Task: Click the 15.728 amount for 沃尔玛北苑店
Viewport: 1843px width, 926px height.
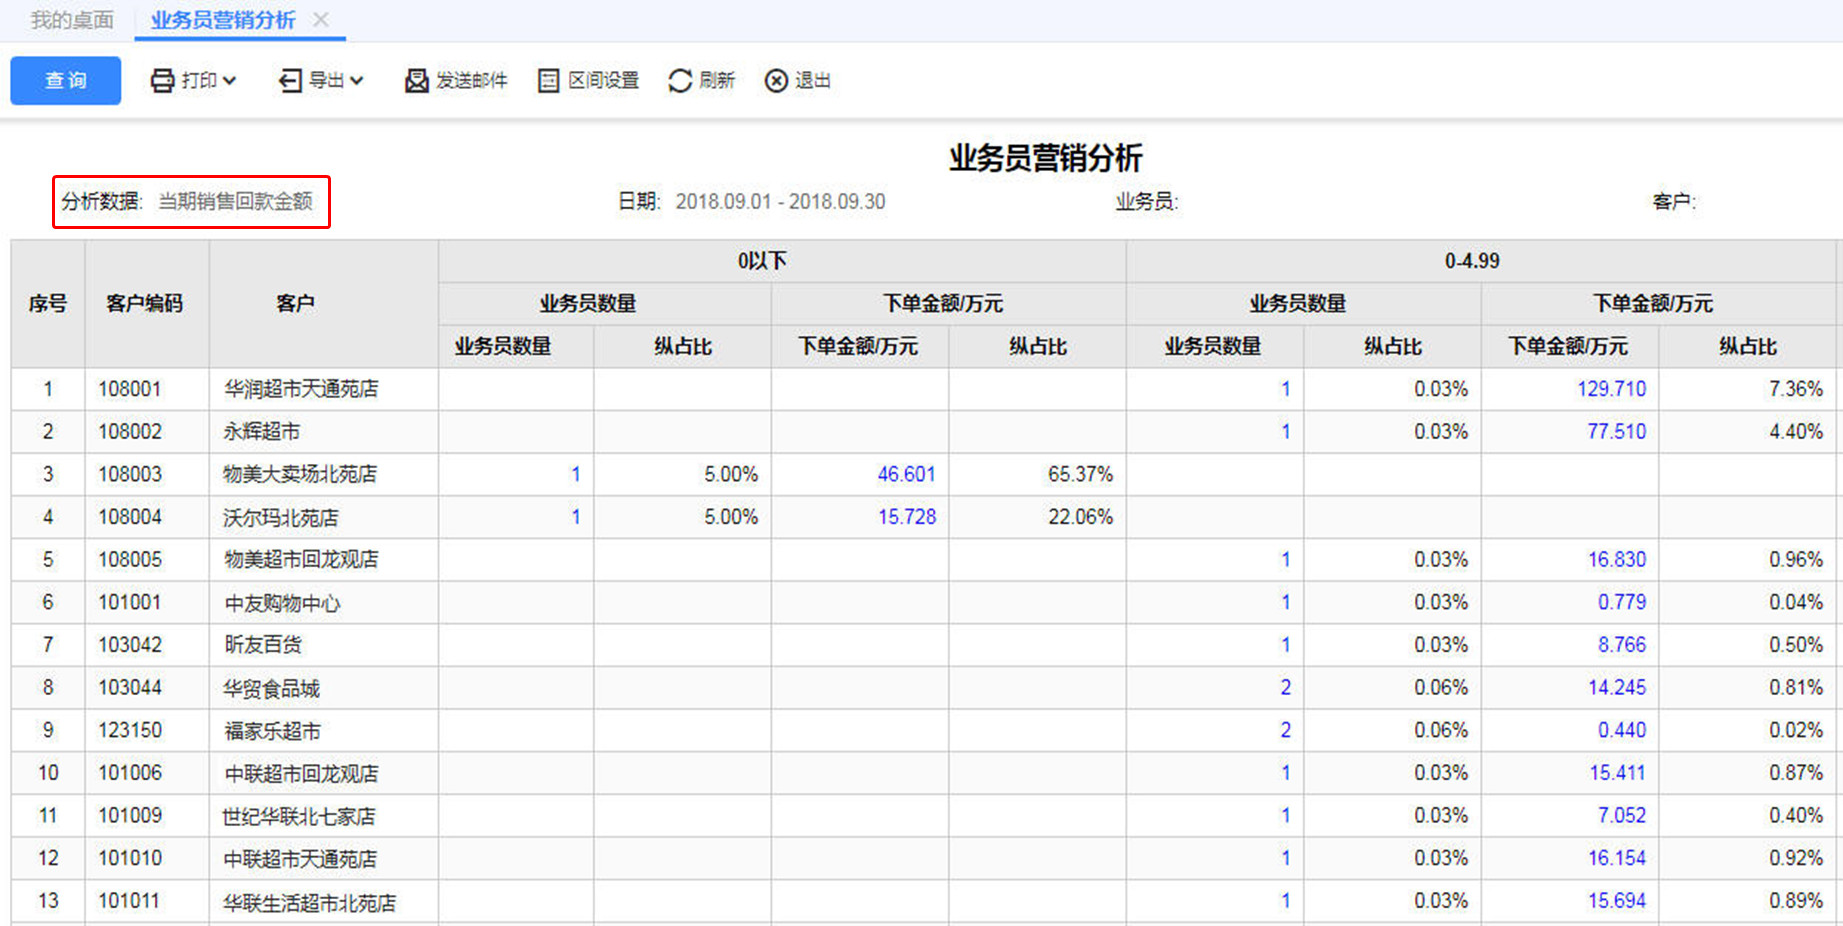Action: tap(907, 517)
